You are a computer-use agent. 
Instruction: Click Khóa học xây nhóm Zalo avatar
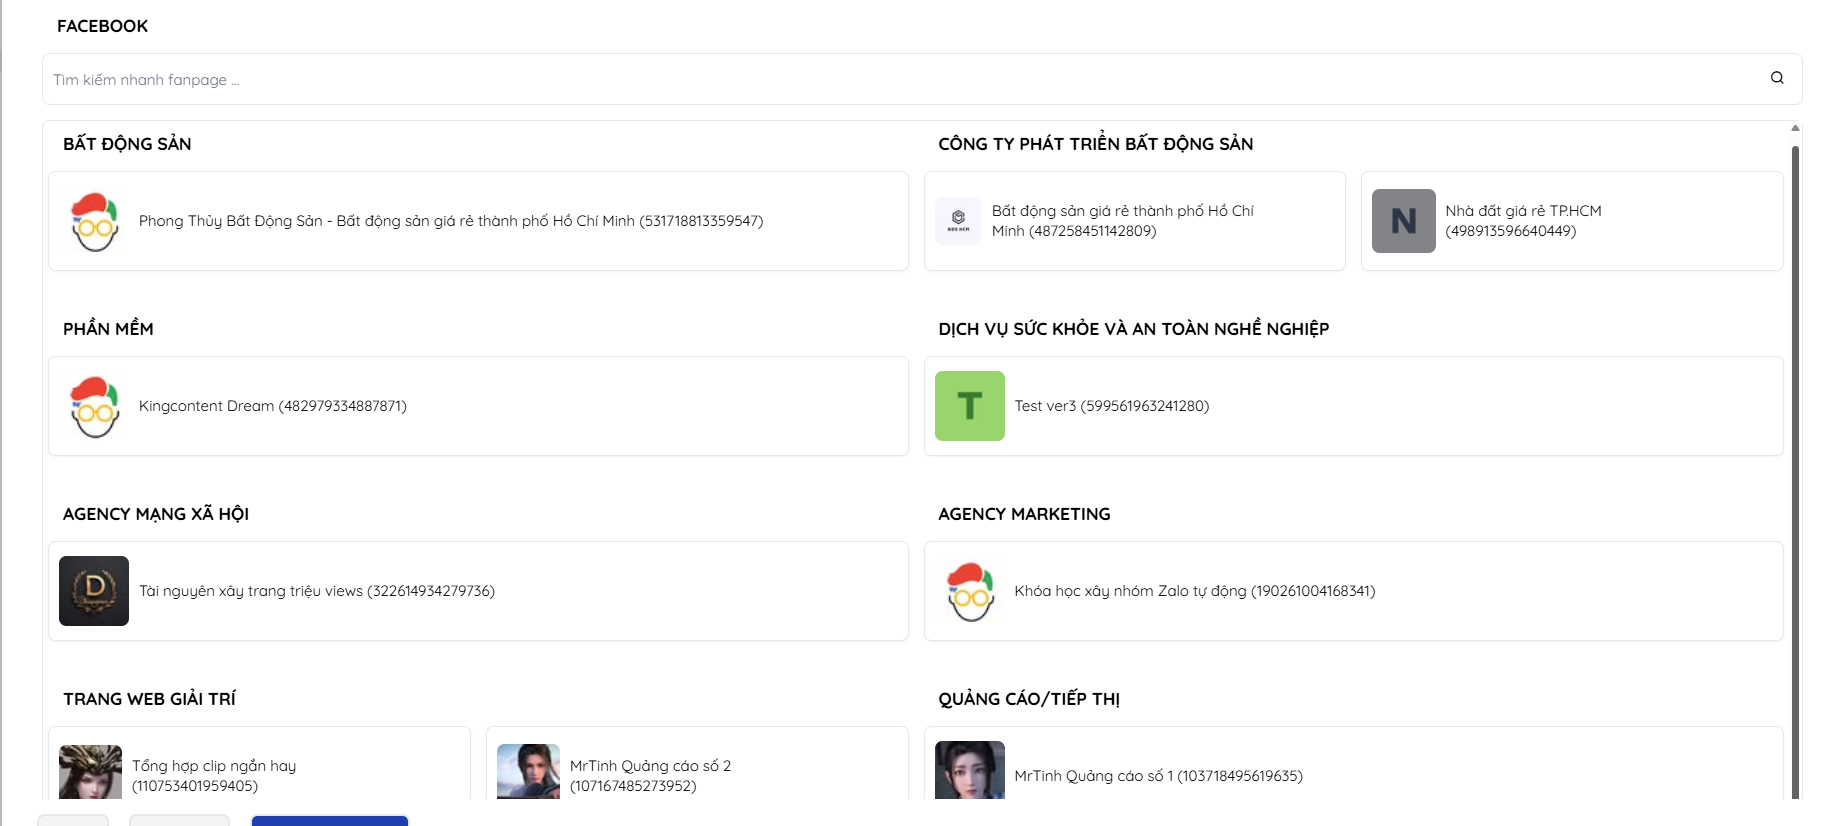pyautogui.click(x=969, y=591)
